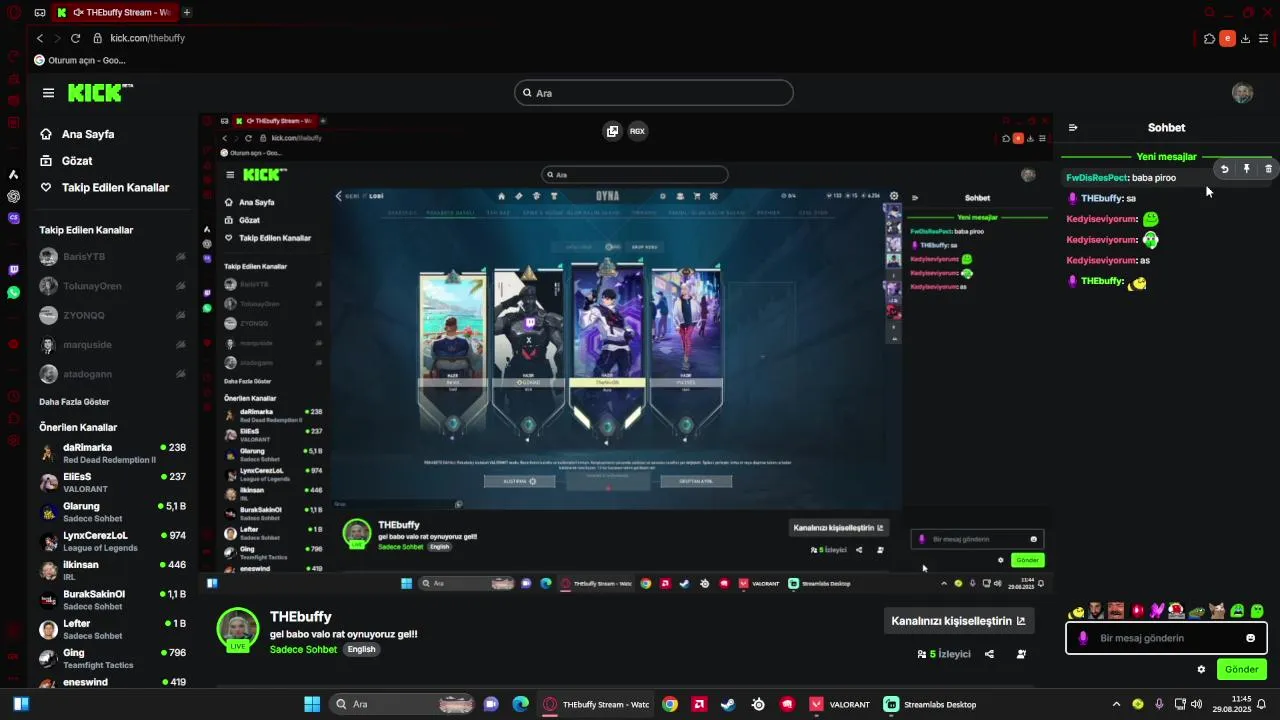Screen dimensions: 1280x720
Task: Collapse the Sohbet chat panel
Action: coord(1073,128)
